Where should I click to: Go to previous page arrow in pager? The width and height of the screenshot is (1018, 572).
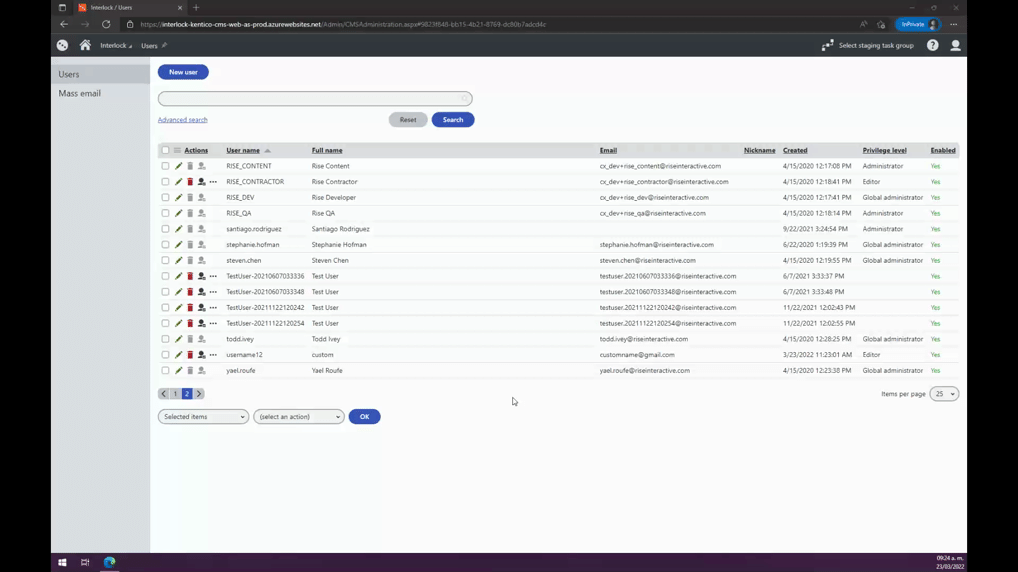[164, 393]
